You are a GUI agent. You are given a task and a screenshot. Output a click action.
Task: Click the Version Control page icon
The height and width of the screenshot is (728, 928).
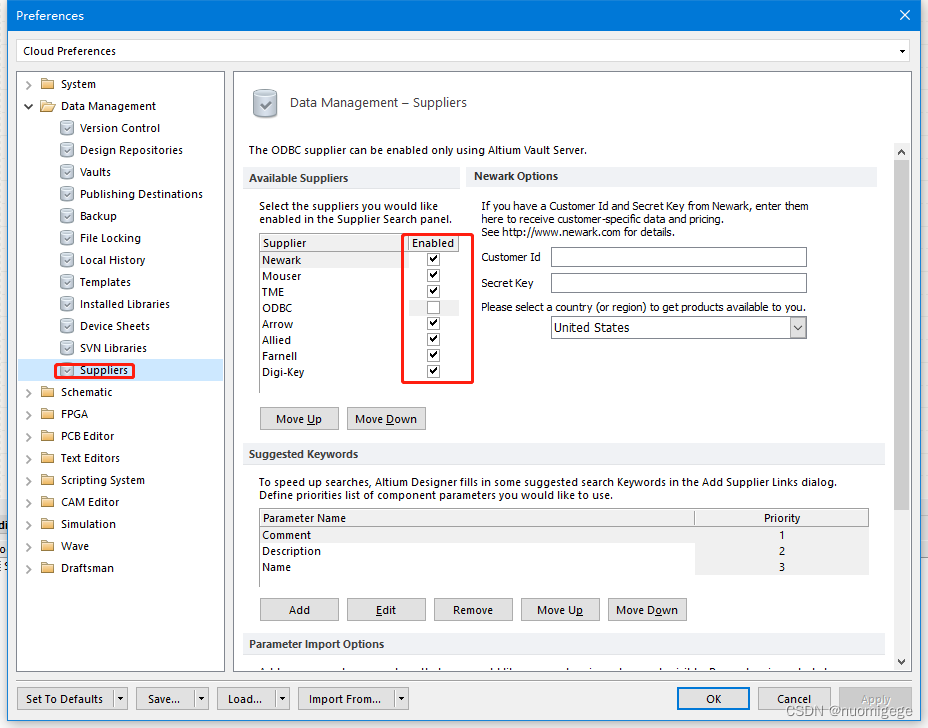pos(67,128)
